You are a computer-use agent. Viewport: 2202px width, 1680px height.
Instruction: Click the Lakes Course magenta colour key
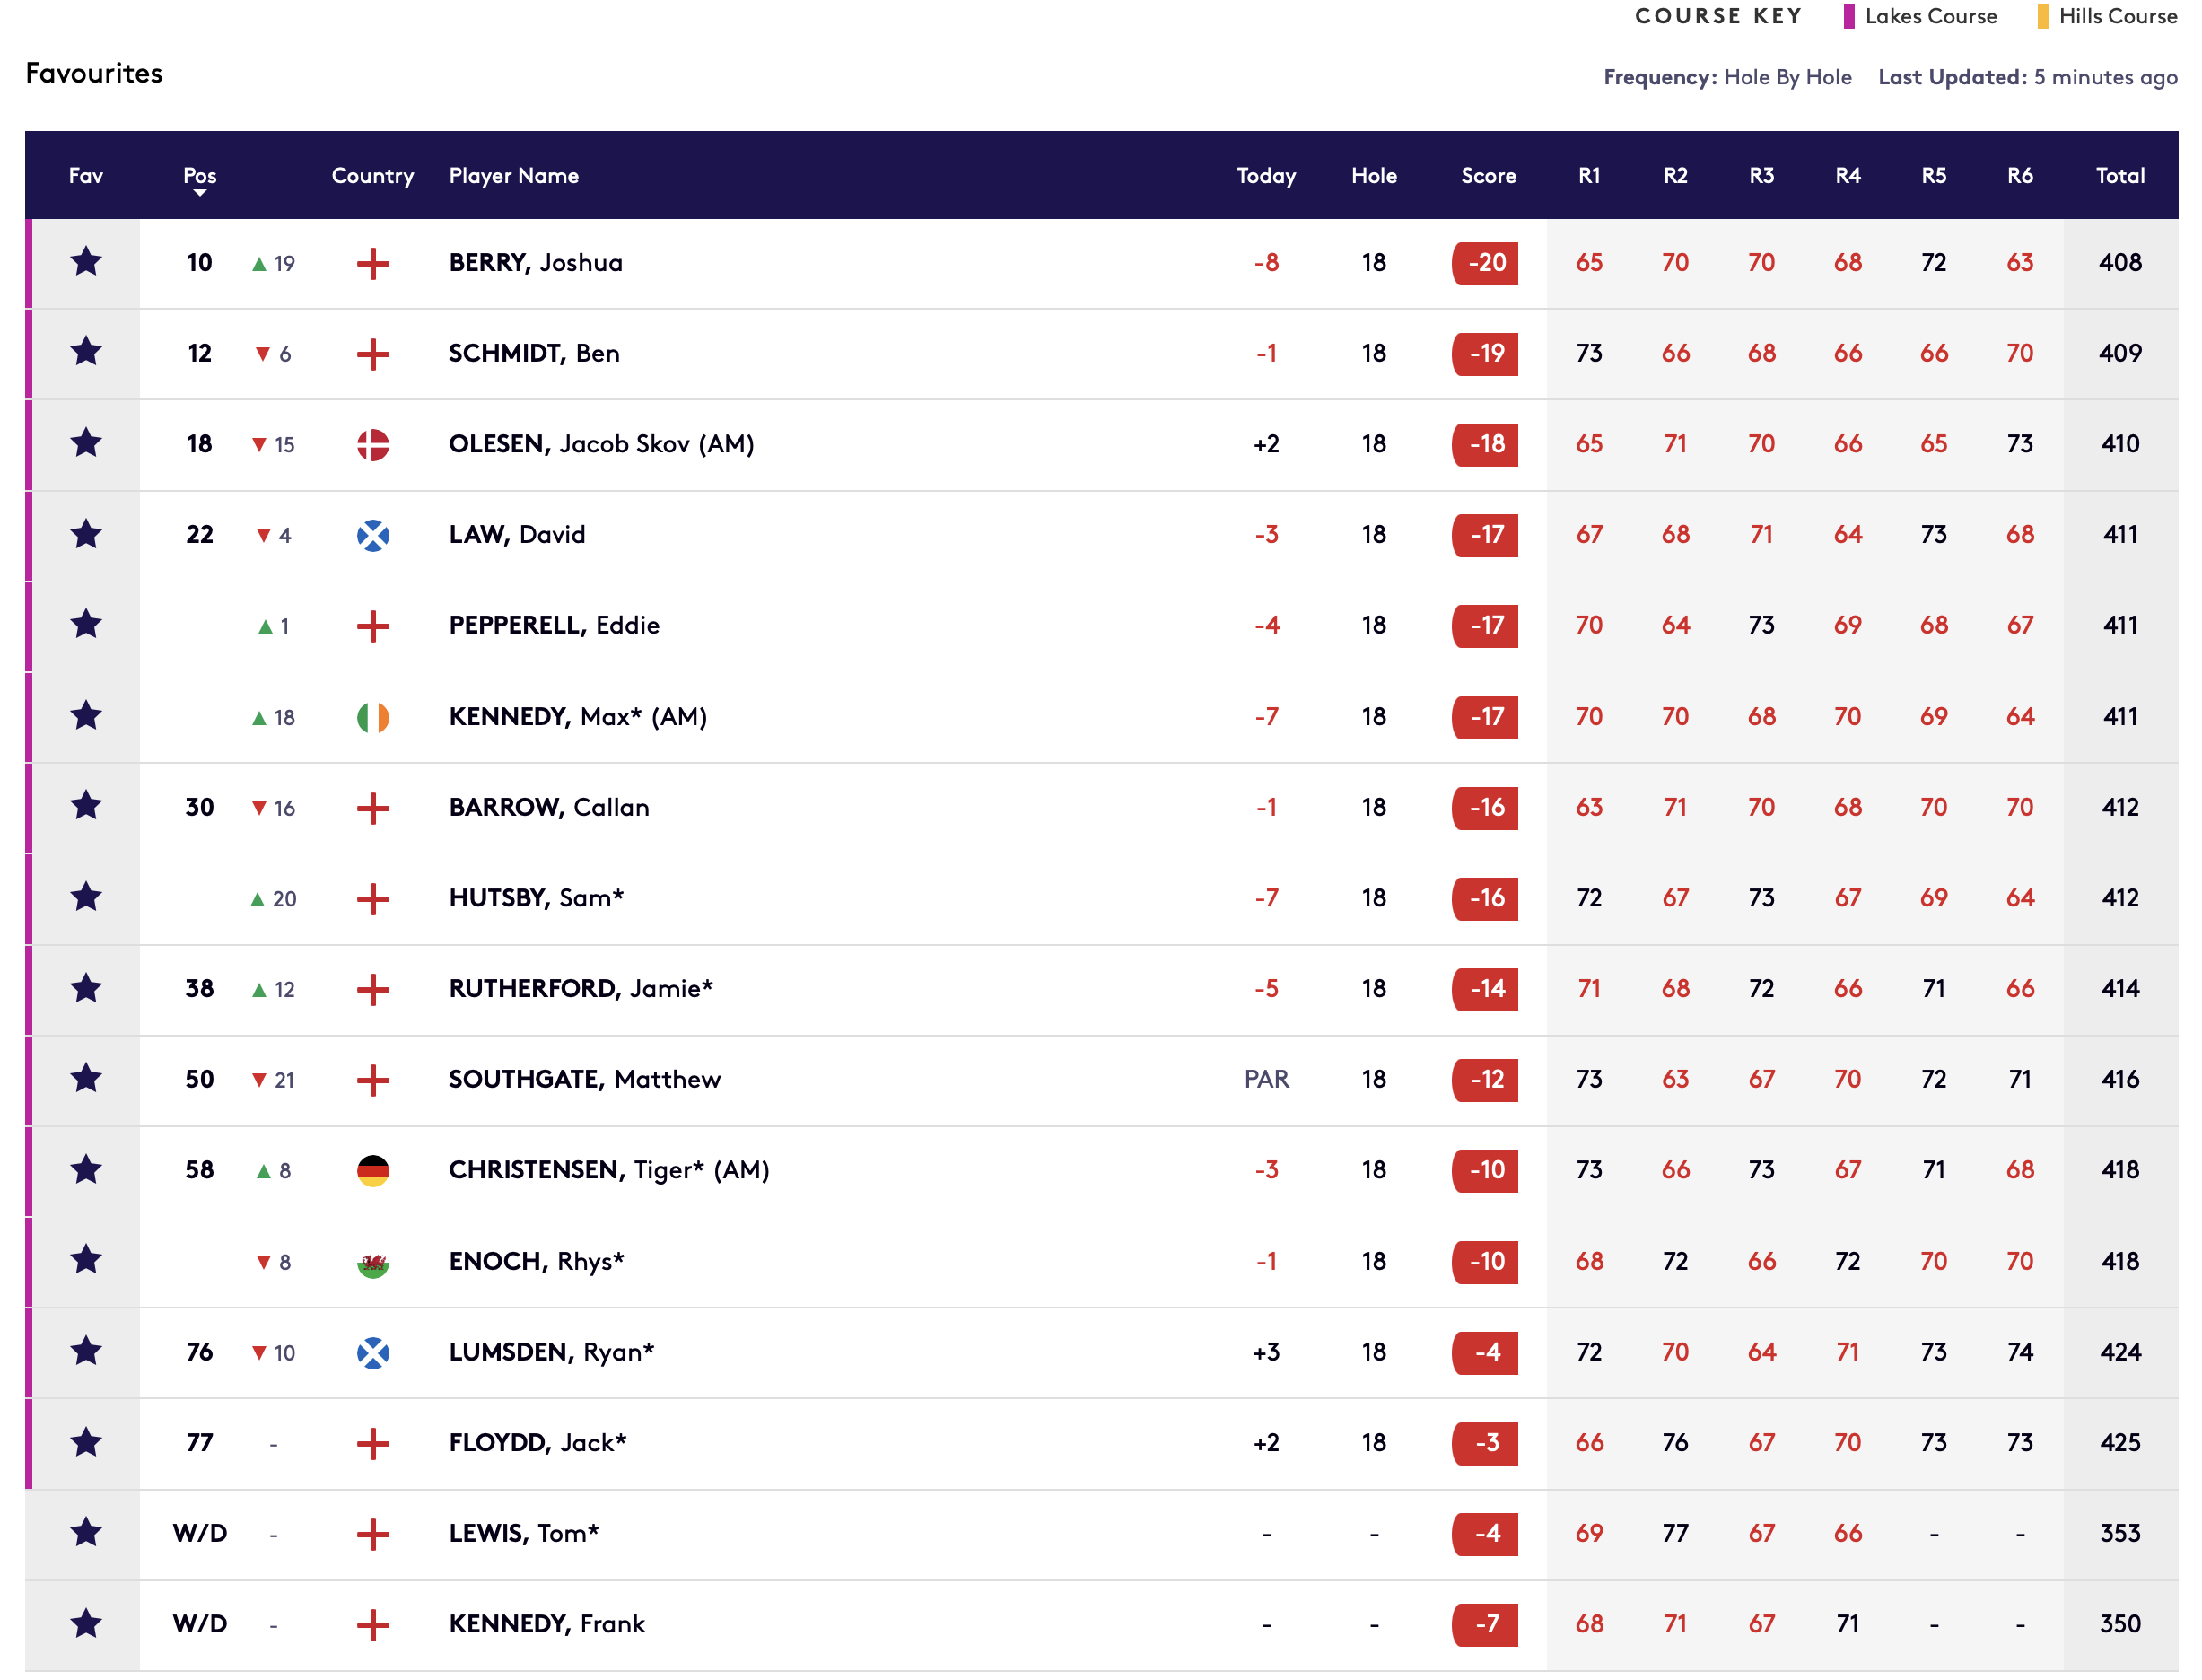coord(1849,16)
